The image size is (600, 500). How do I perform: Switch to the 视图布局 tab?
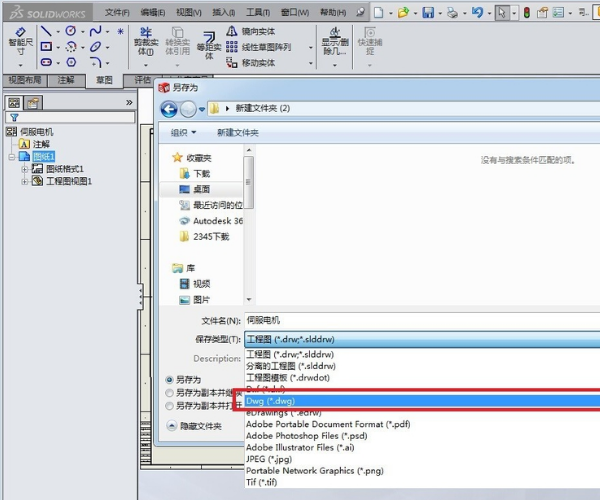coord(25,80)
